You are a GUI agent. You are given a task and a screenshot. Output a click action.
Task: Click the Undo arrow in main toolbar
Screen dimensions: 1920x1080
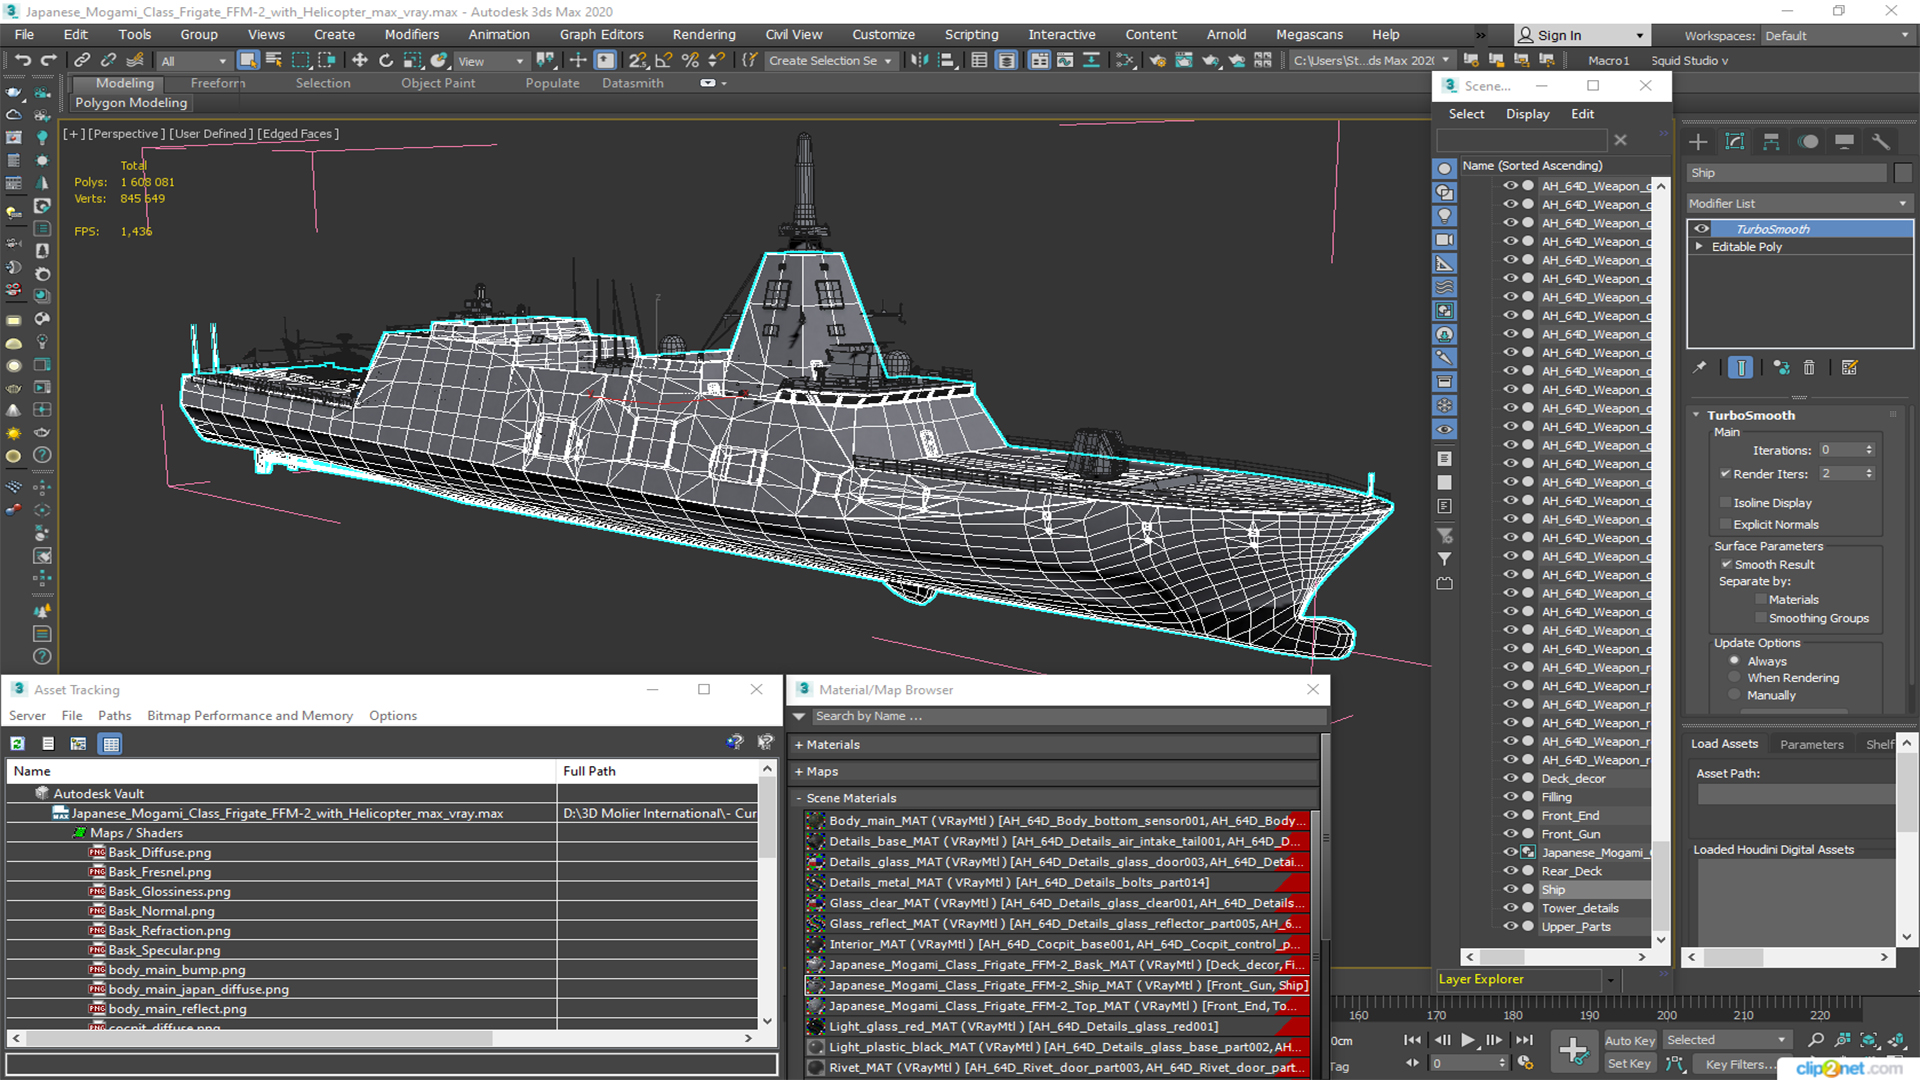[x=22, y=60]
